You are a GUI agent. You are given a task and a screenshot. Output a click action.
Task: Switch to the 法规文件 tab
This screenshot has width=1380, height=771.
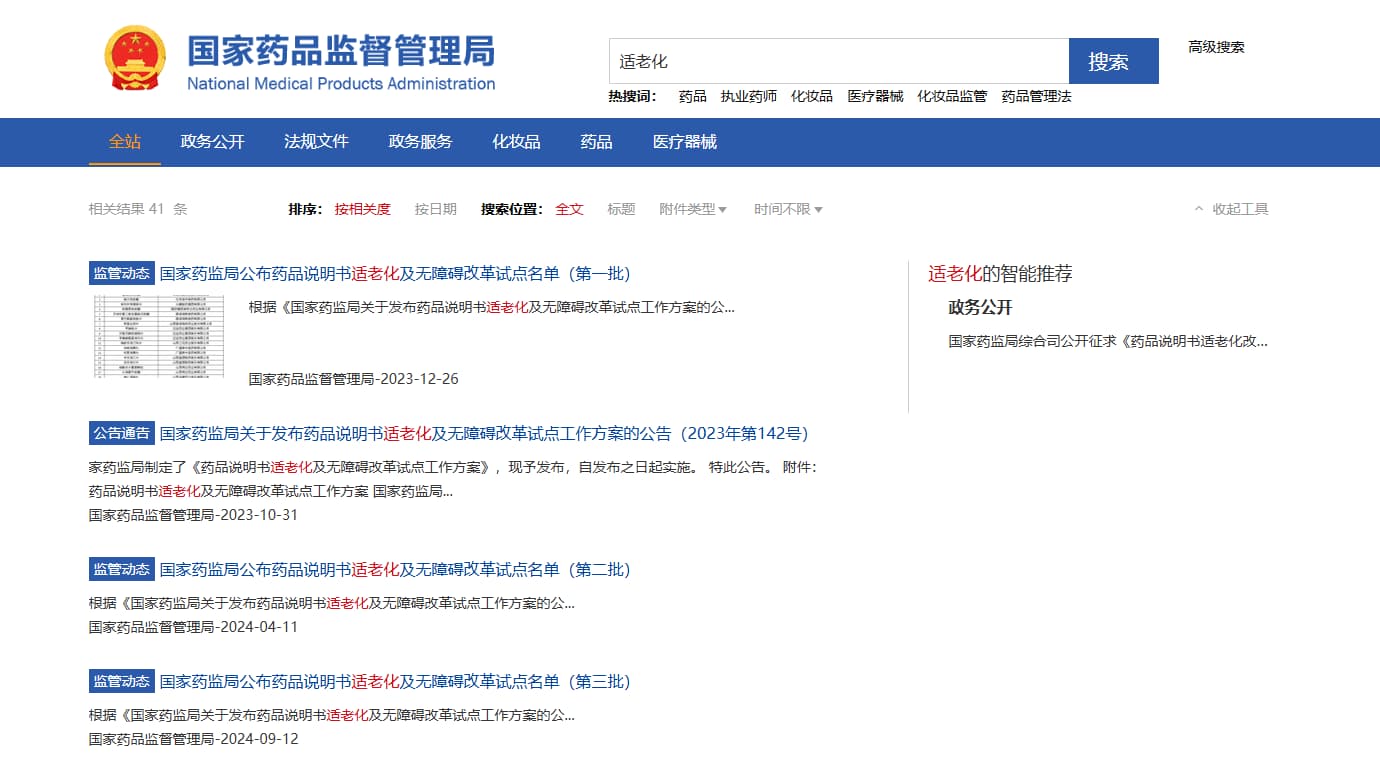[316, 142]
